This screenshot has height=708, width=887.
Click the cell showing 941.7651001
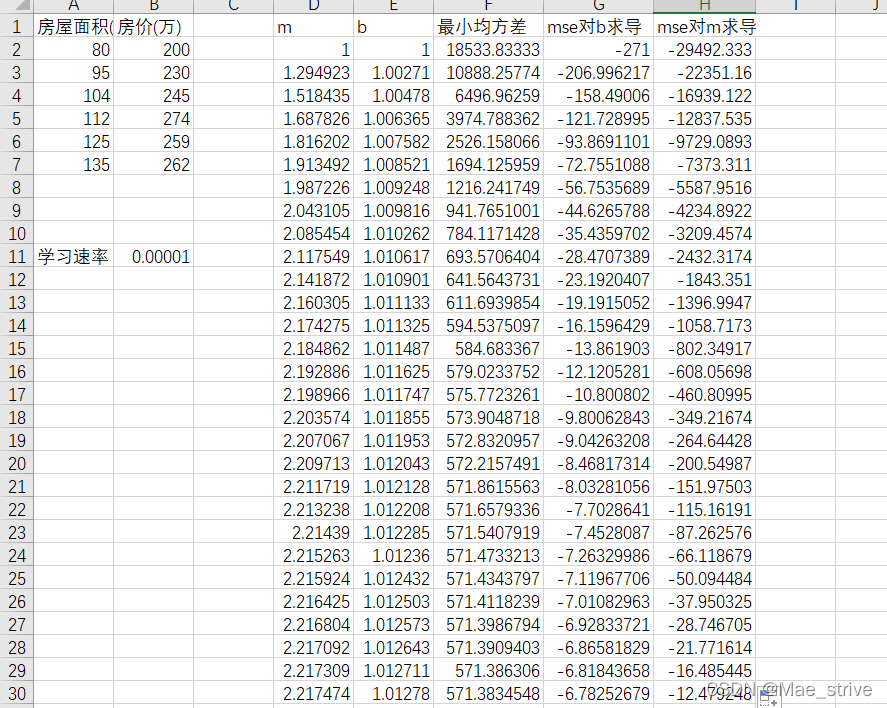[x=489, y=211]
